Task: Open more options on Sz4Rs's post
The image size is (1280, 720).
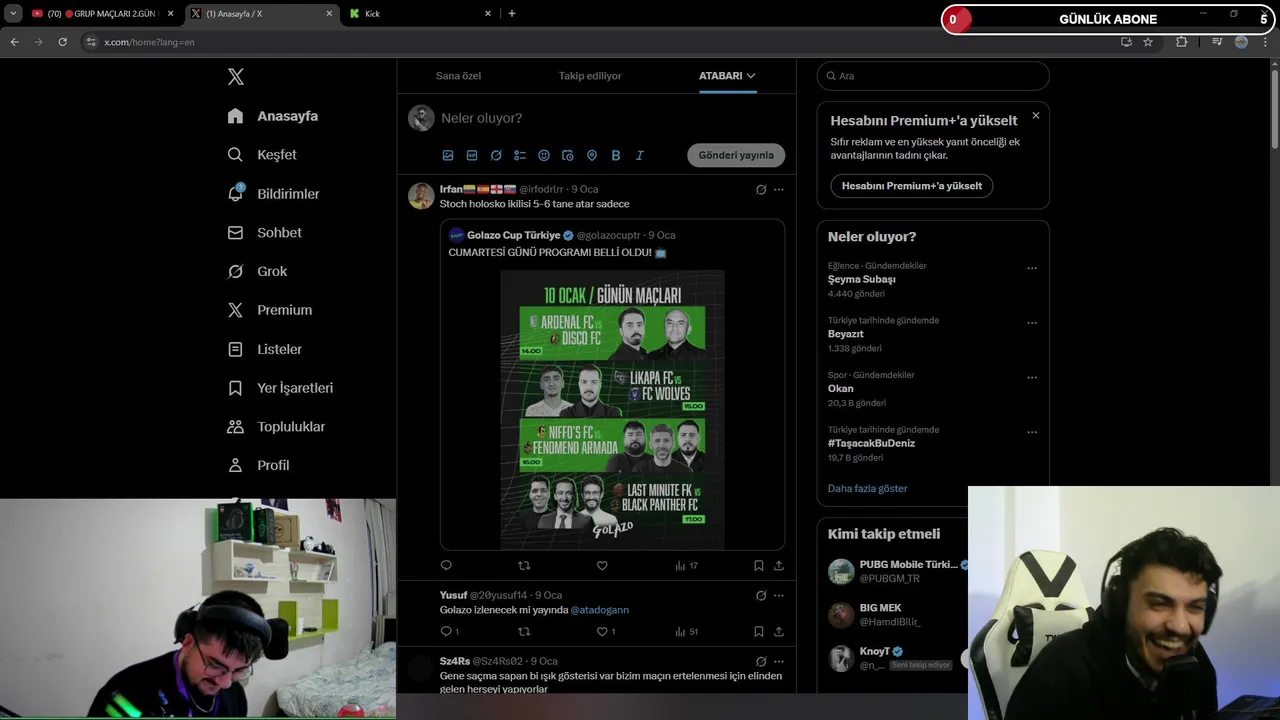Action: click(x=779, y=661)
